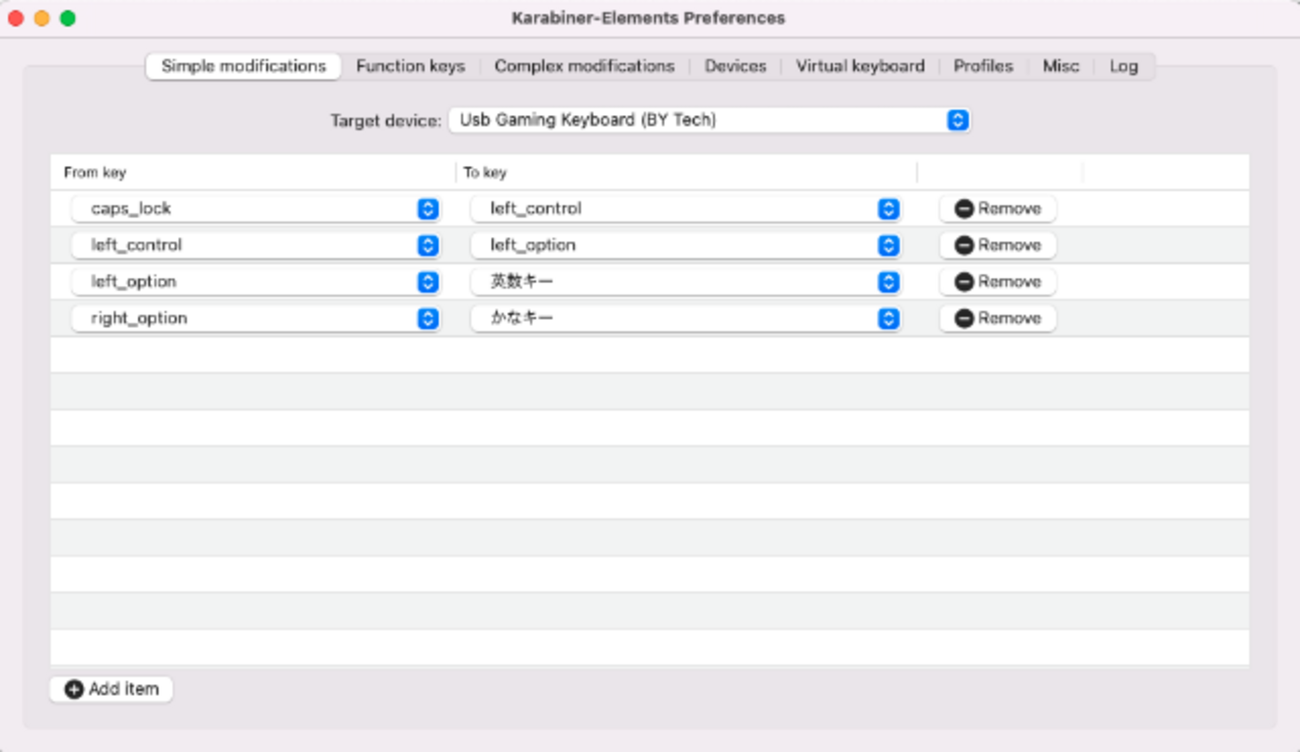This screenshot has width=1300, height=752.
Task: Click Add item button
Action: [111, 689]
